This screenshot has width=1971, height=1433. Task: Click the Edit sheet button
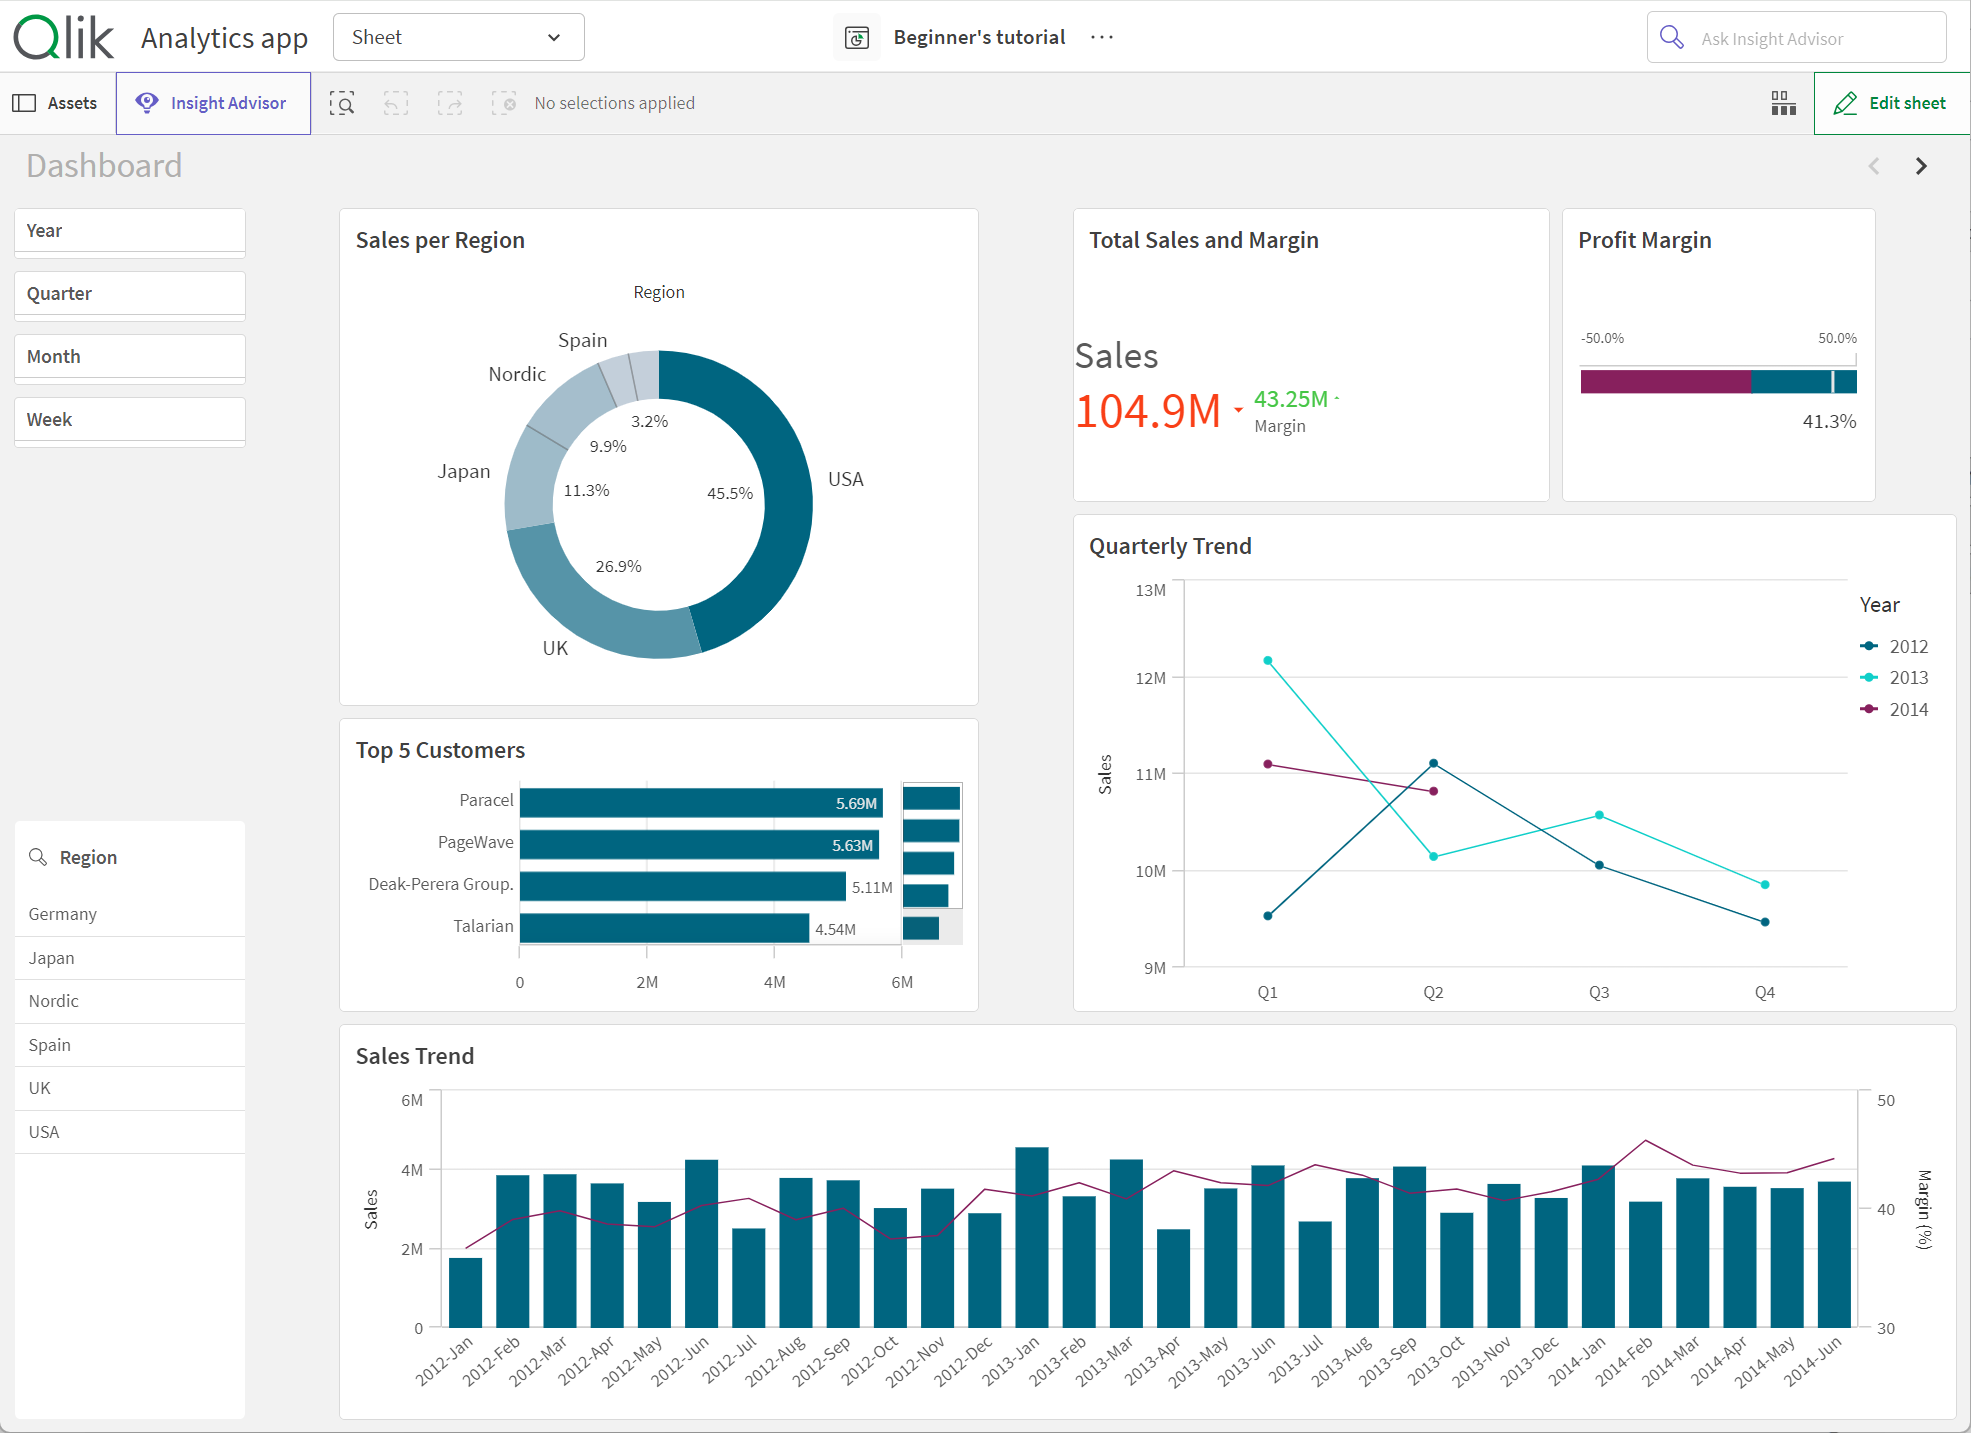[x=1891, y=103]
